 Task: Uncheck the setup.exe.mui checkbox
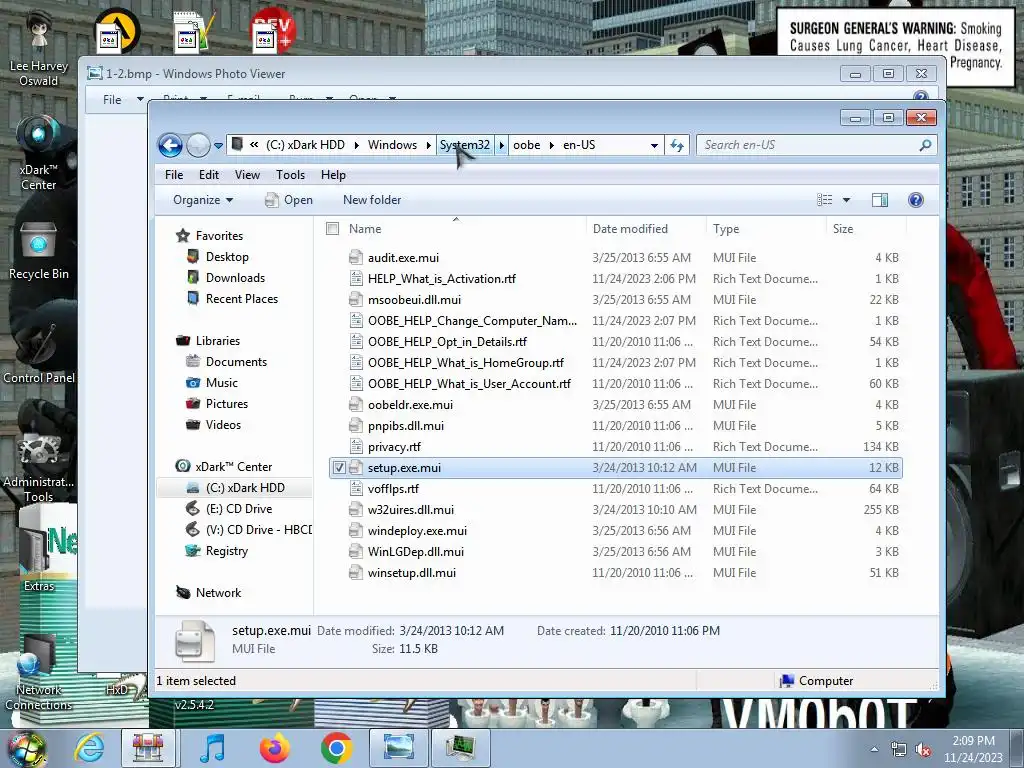click(339, 468)
